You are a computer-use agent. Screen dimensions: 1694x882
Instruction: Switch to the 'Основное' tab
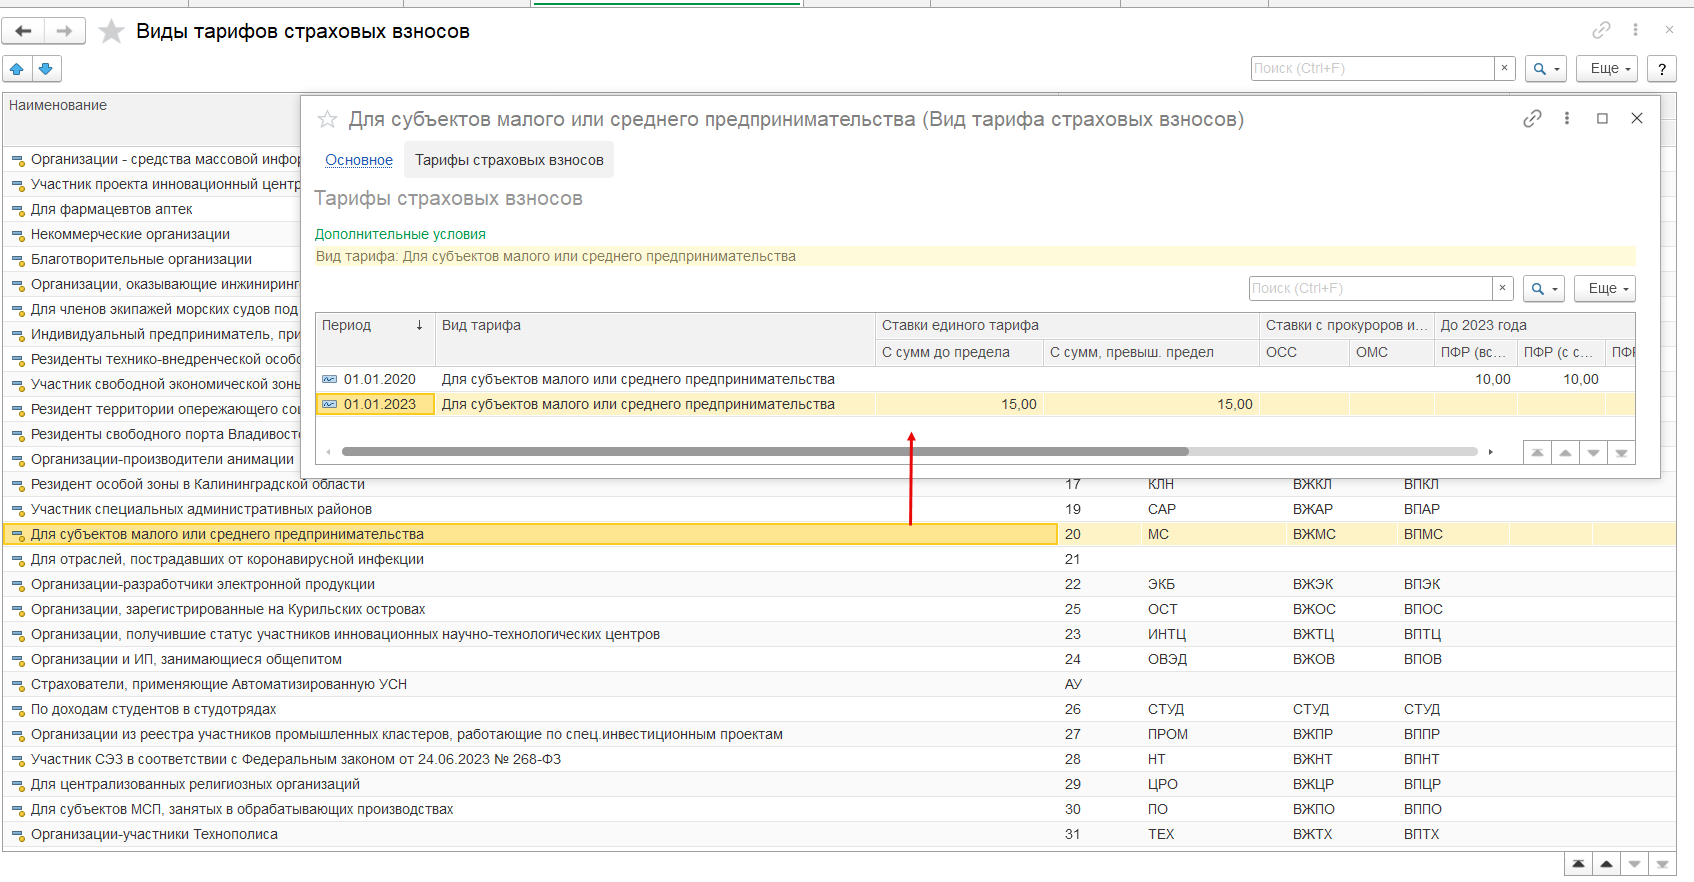[x=359, y=160]
